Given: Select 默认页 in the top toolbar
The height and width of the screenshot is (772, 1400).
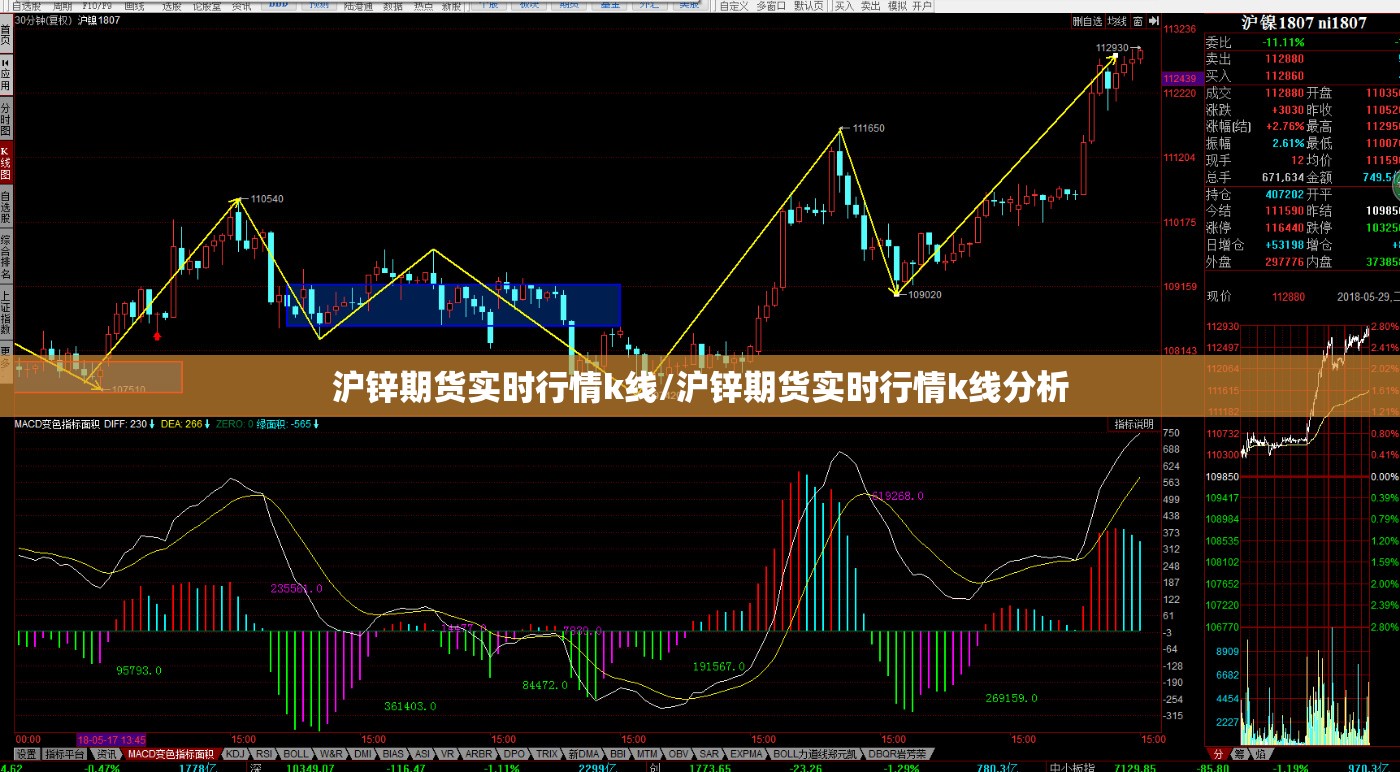Looking at the screenshot, I should click(x=808, y=6).
